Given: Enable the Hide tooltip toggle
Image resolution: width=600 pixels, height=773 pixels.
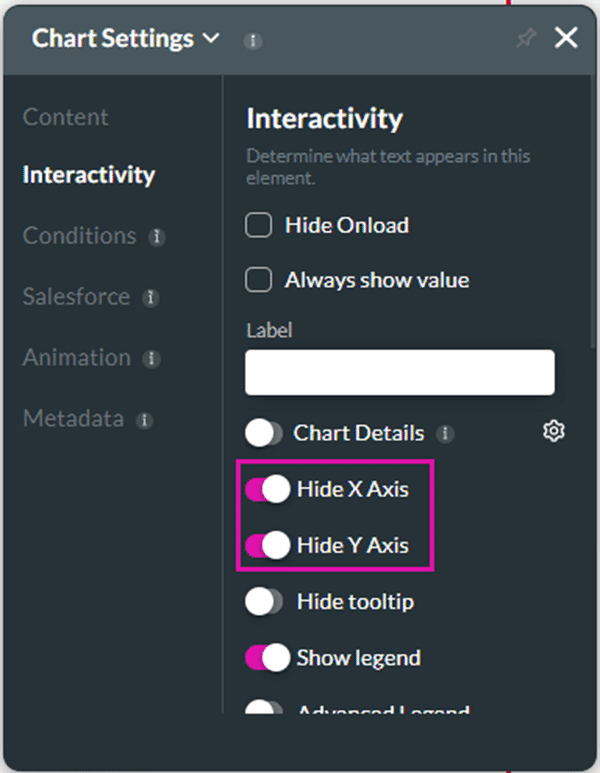Looking at the screenshot, I should click(265, 601).
